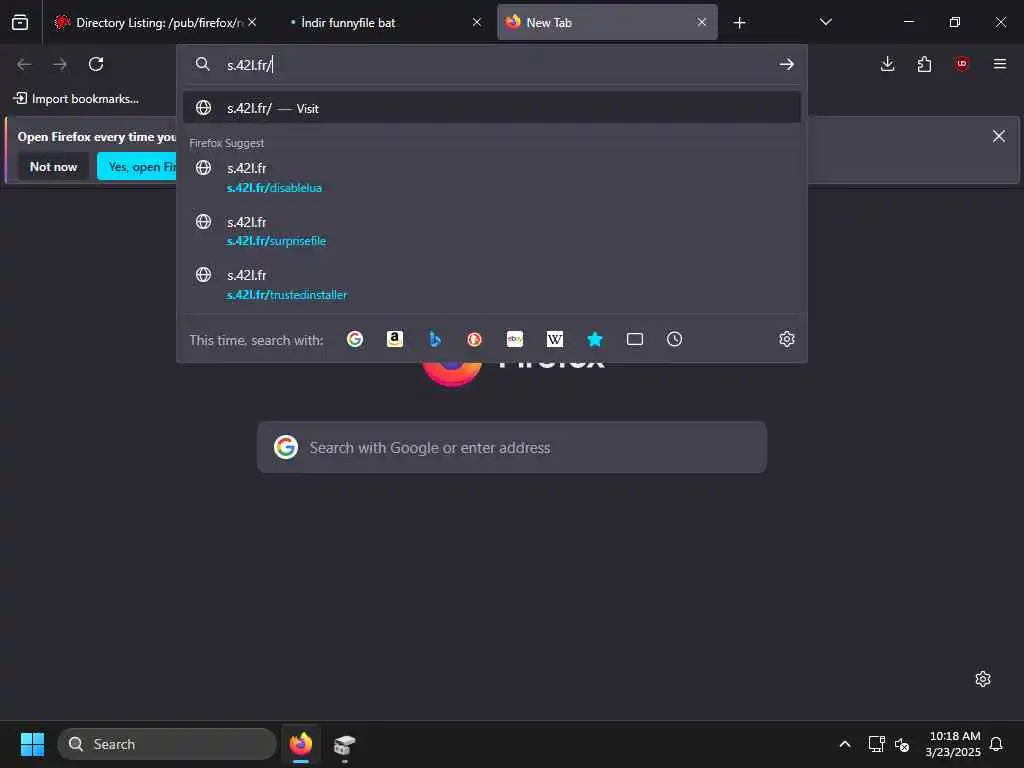Select the New Tab tab
Viewport: 1024px width, 768px height.
pos(607,23)
